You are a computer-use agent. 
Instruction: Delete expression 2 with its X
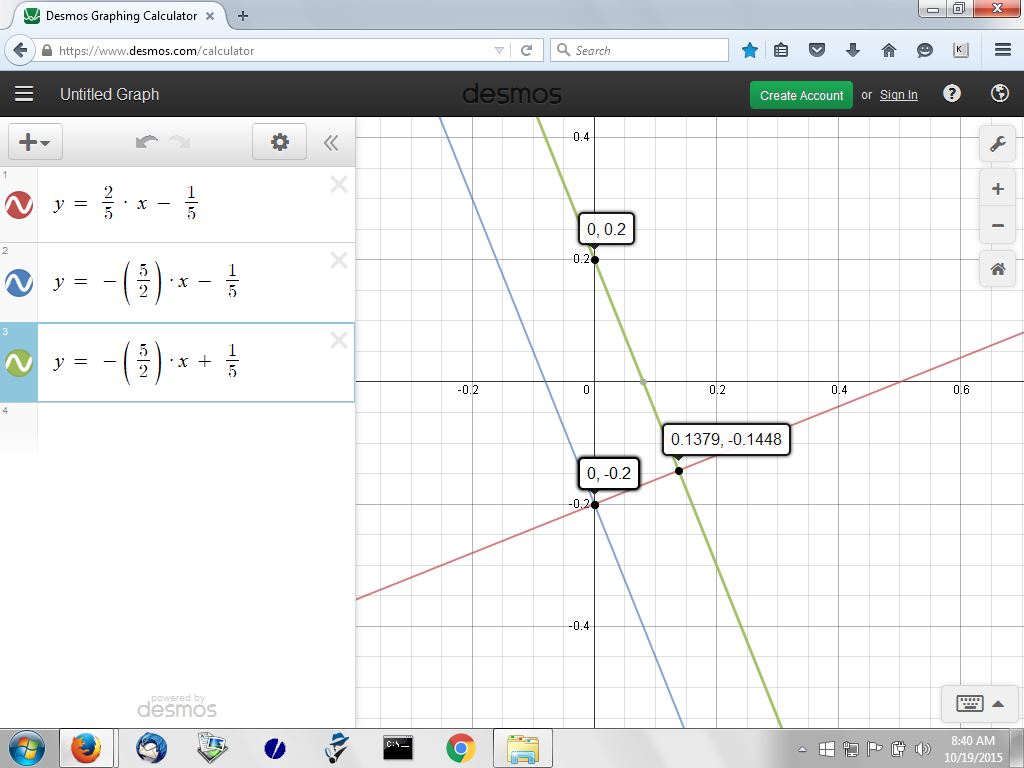[x=339, y=260]
